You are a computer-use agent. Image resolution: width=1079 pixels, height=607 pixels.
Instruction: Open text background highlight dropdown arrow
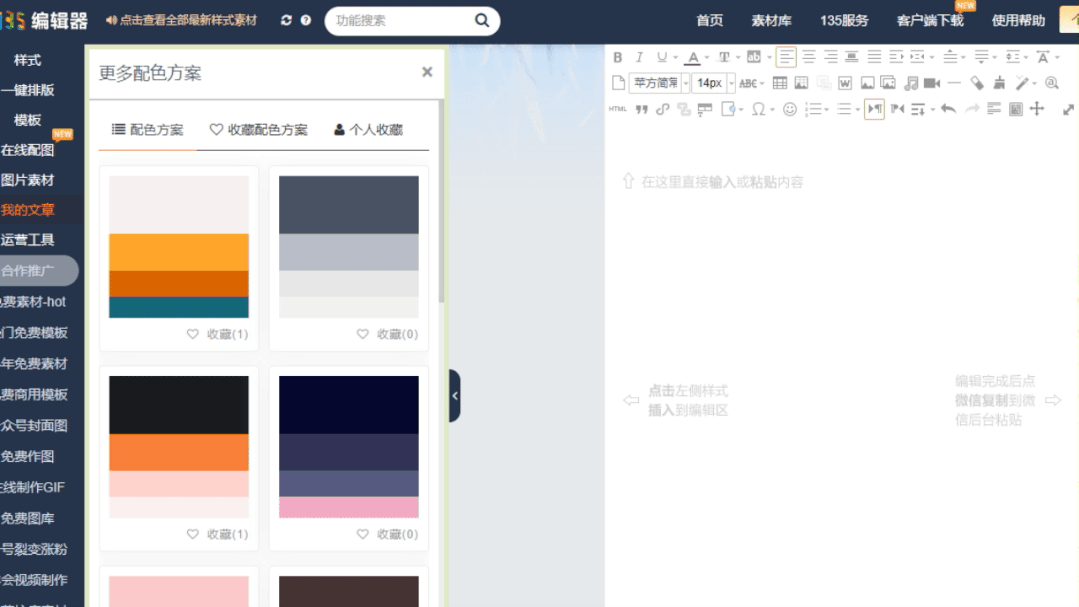coord(769,58)
